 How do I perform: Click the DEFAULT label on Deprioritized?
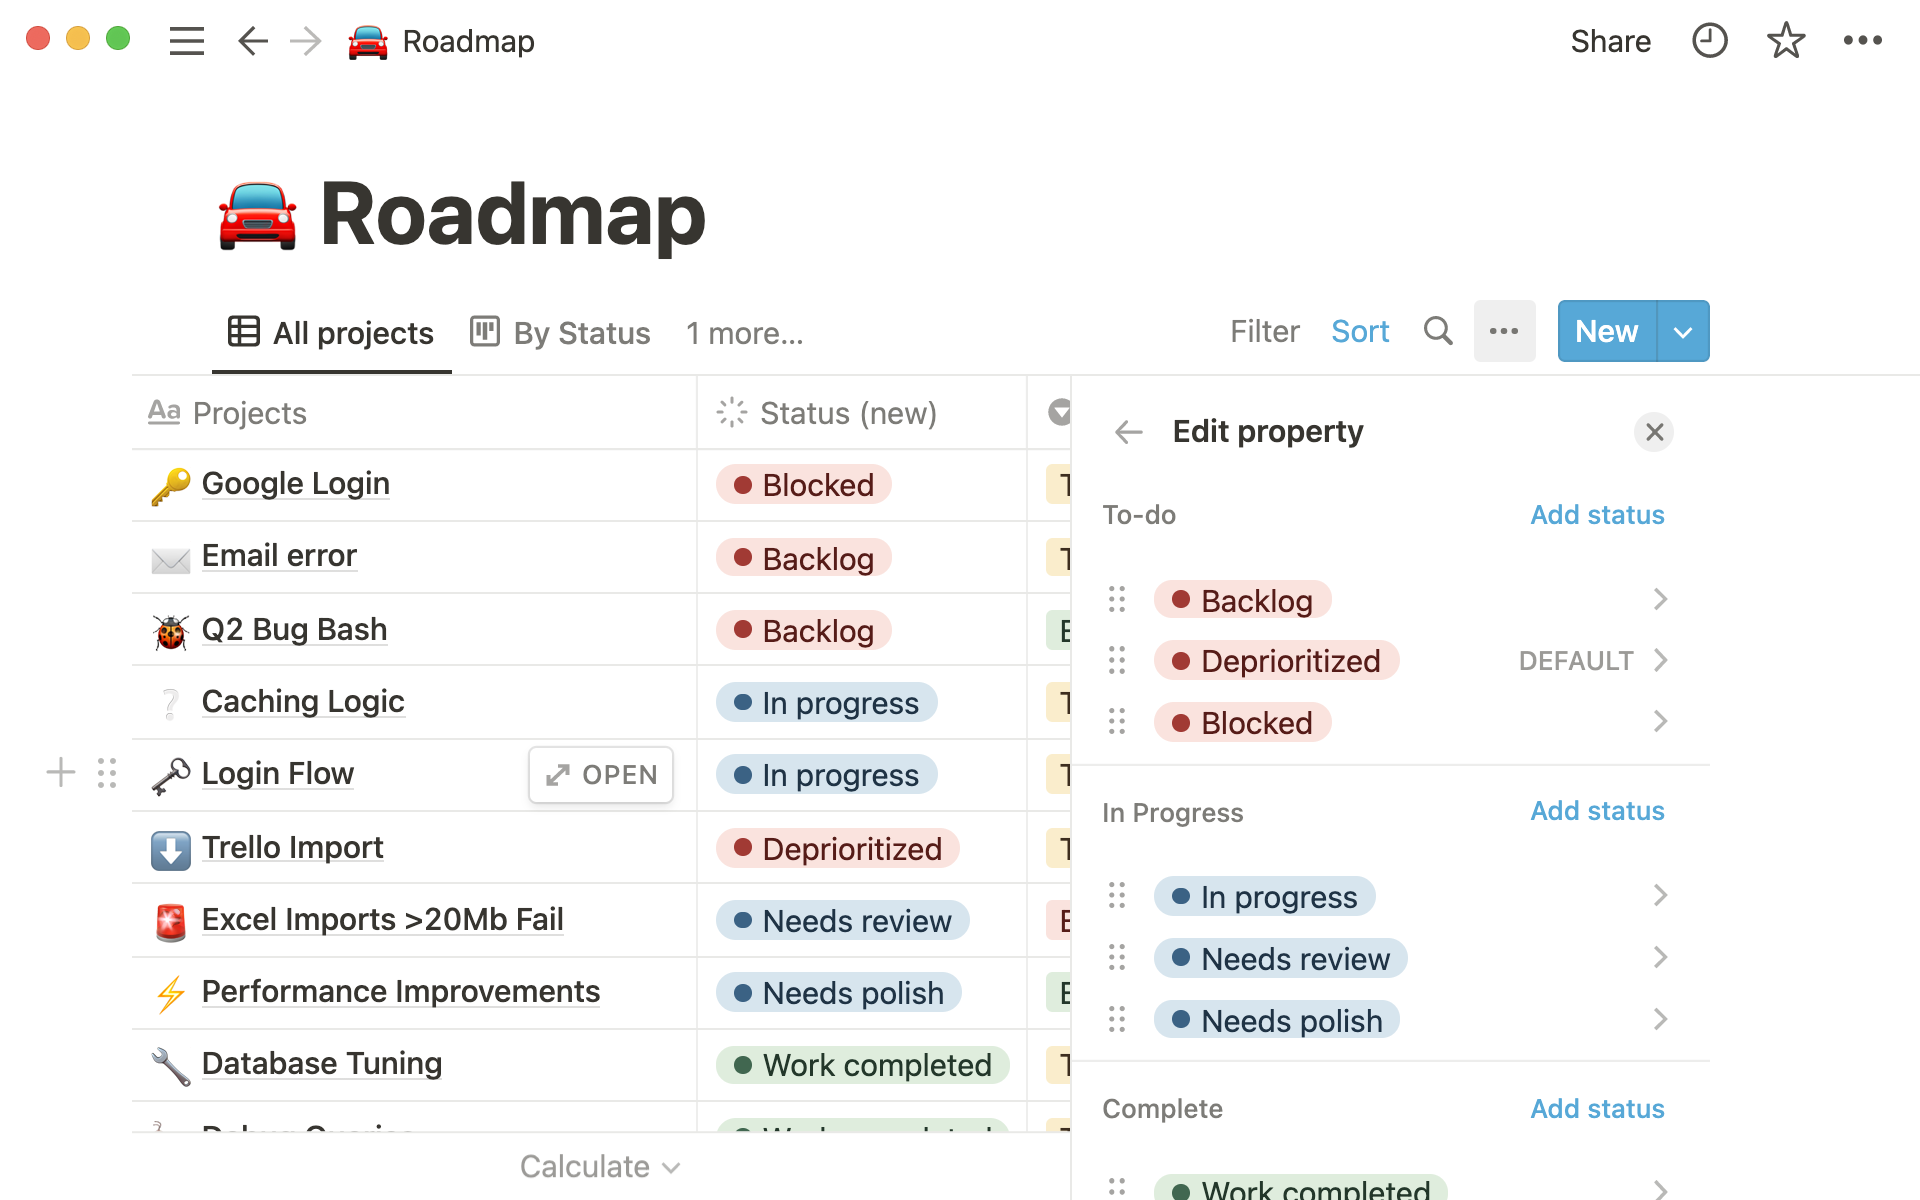1576,661
